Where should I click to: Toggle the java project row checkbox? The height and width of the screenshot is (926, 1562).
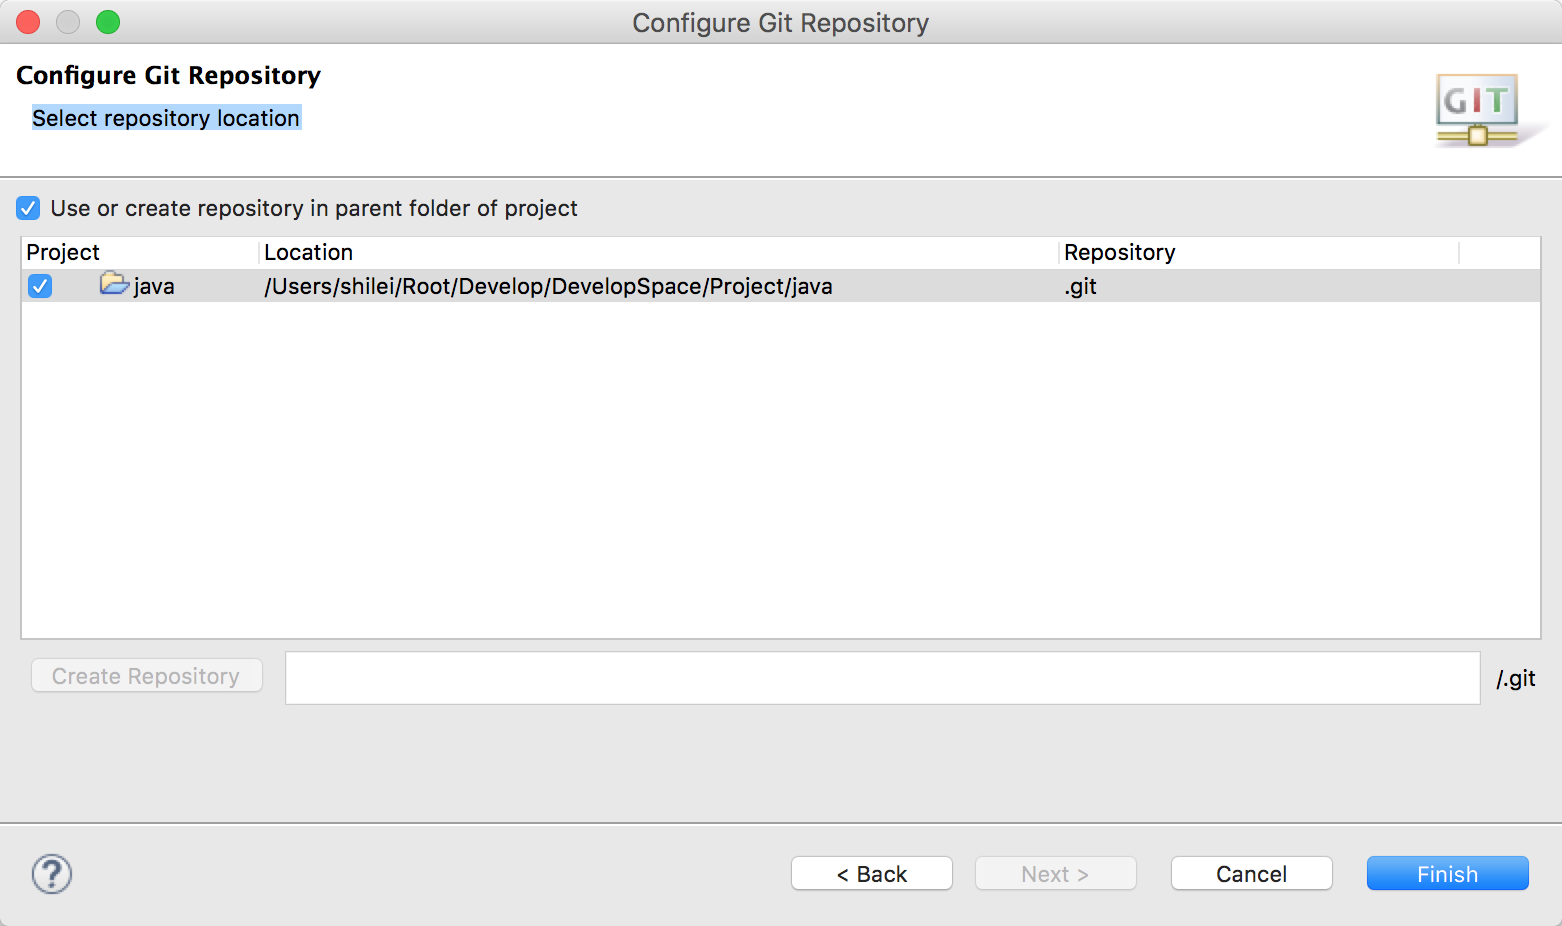[x=40, y=286]
